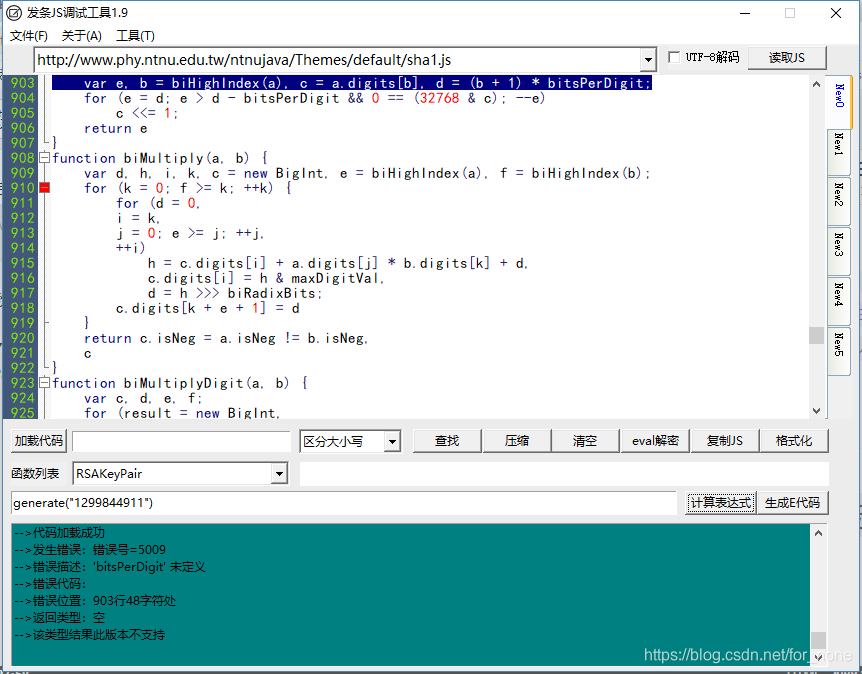Click the 生成E代码 button

coord(792,502)
